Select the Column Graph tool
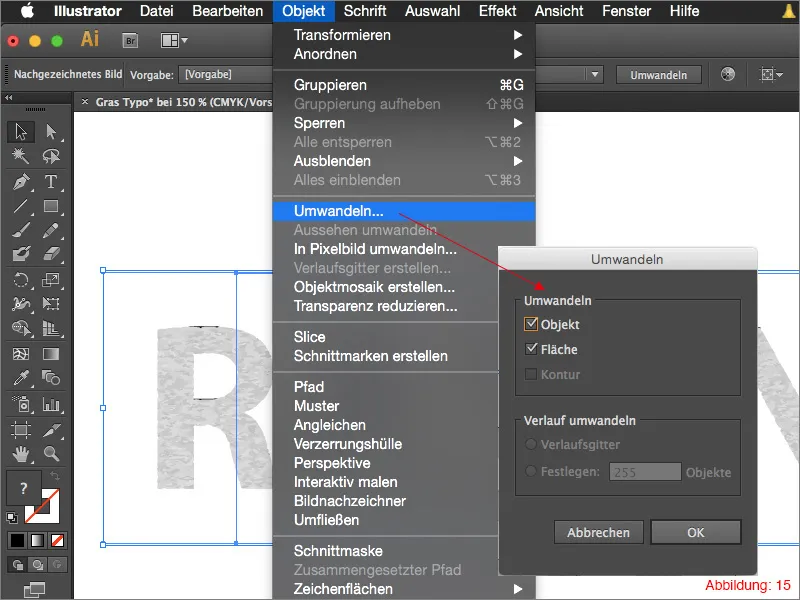Screen dimensions: 800x600 click(x=51, y=404)
